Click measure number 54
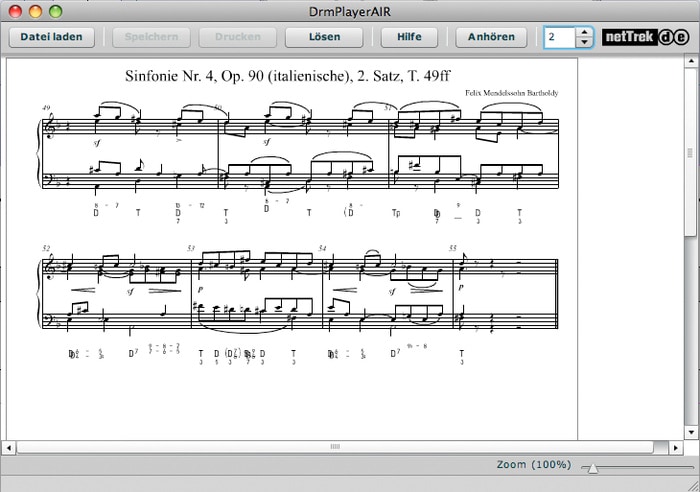This screenshot has height=492, width=700. [x=322, y=248]
